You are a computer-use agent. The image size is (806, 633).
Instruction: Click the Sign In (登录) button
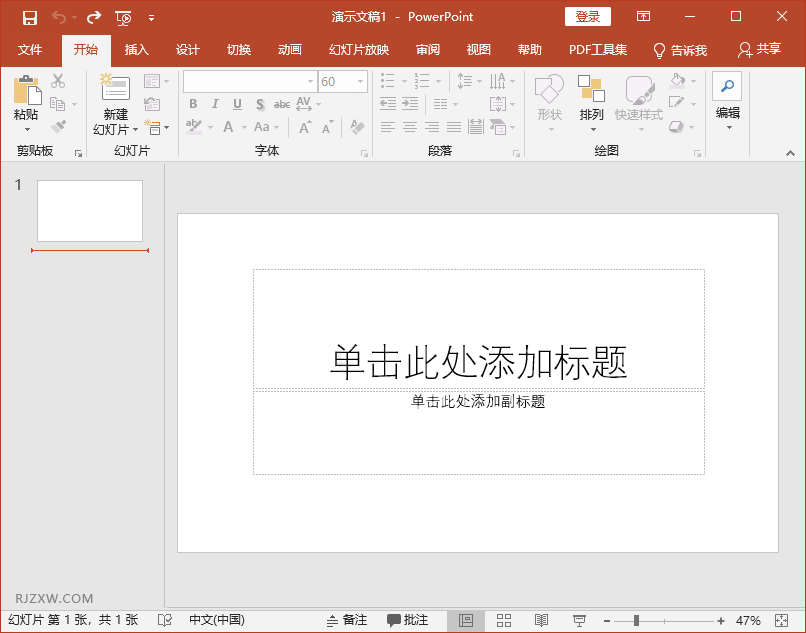(x=587, y=16)
